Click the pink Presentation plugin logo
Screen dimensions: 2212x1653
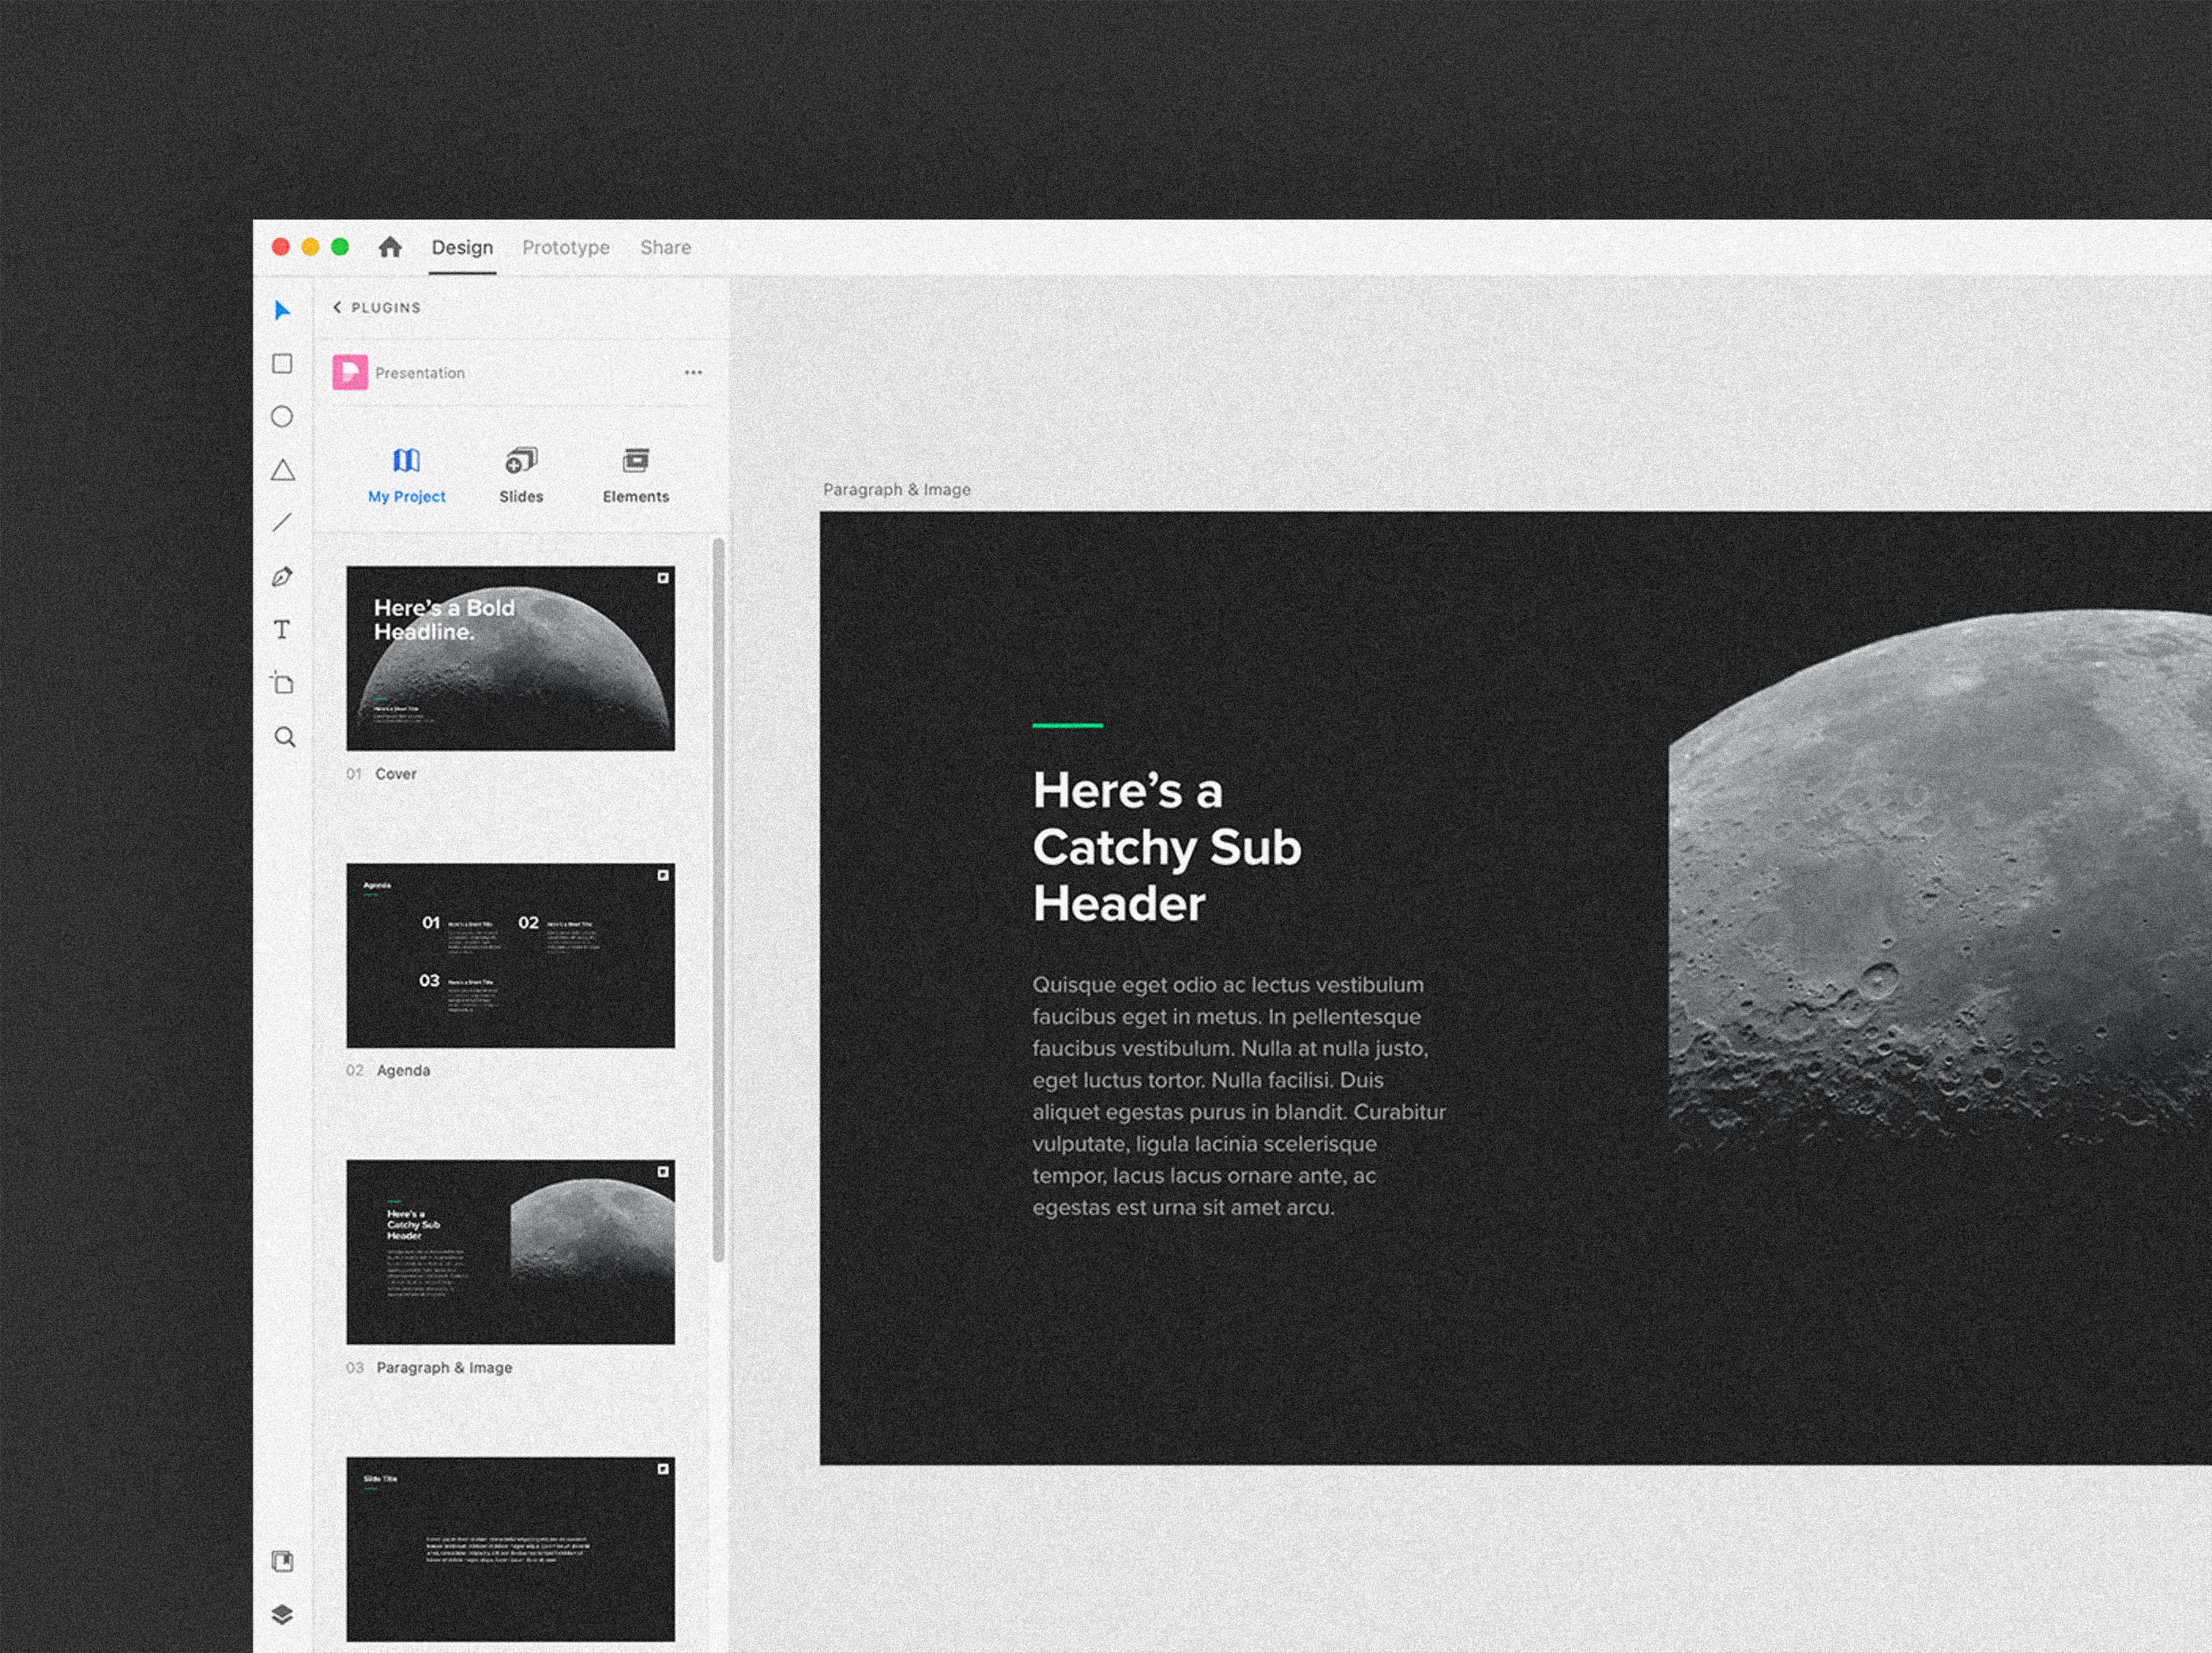(350, 372)
